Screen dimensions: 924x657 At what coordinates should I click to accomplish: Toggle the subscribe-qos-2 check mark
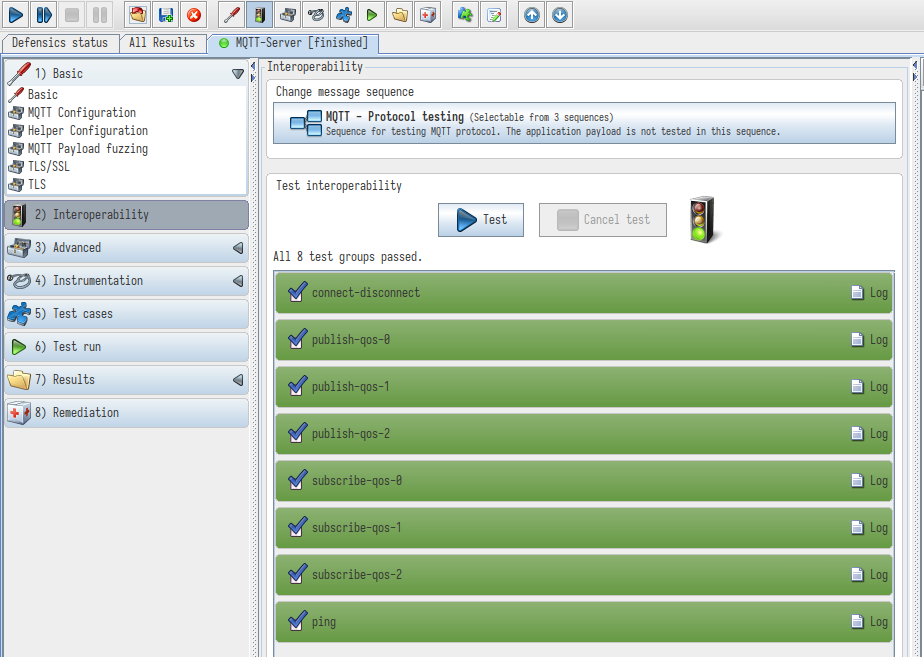click(x=298, y=573)
